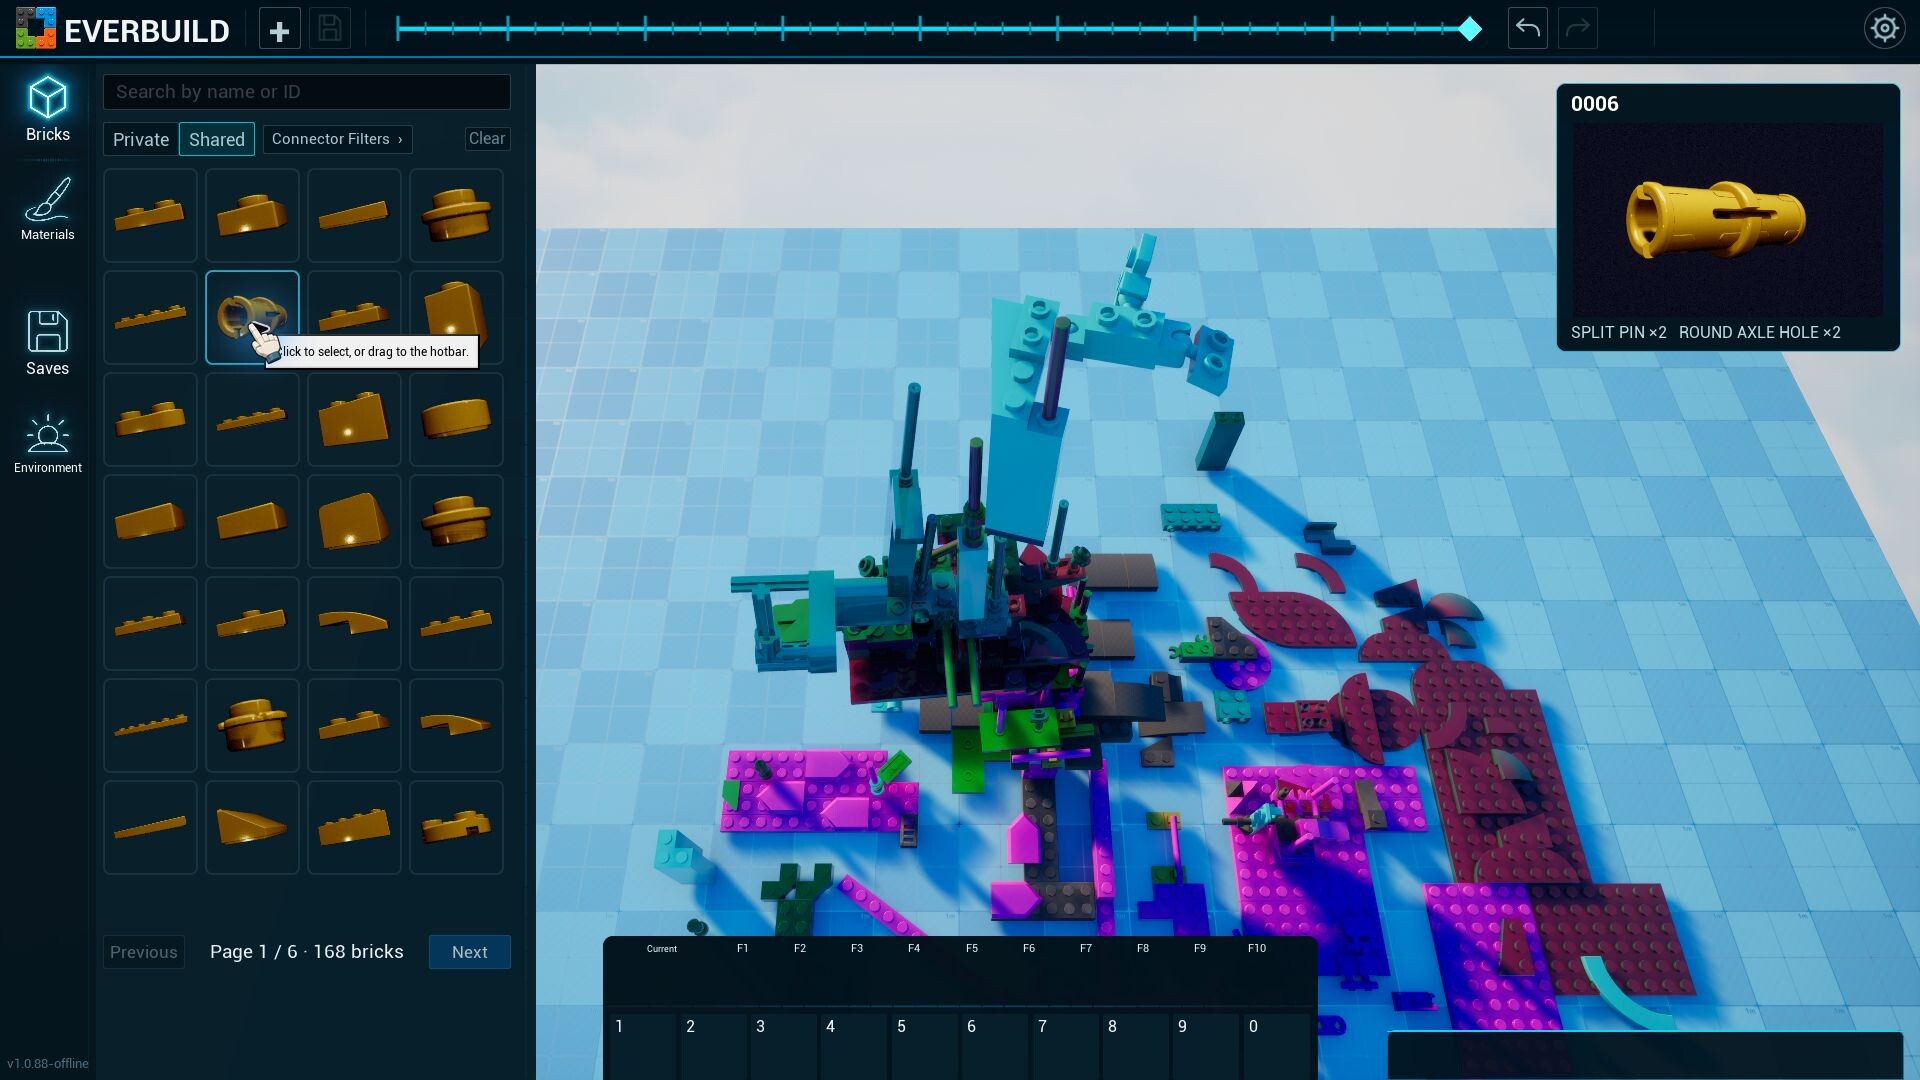Click the ROUND AXLE HOLE ×2 label
The width and height of the screenshot is (1920, 1080).
pos(1759,333)
